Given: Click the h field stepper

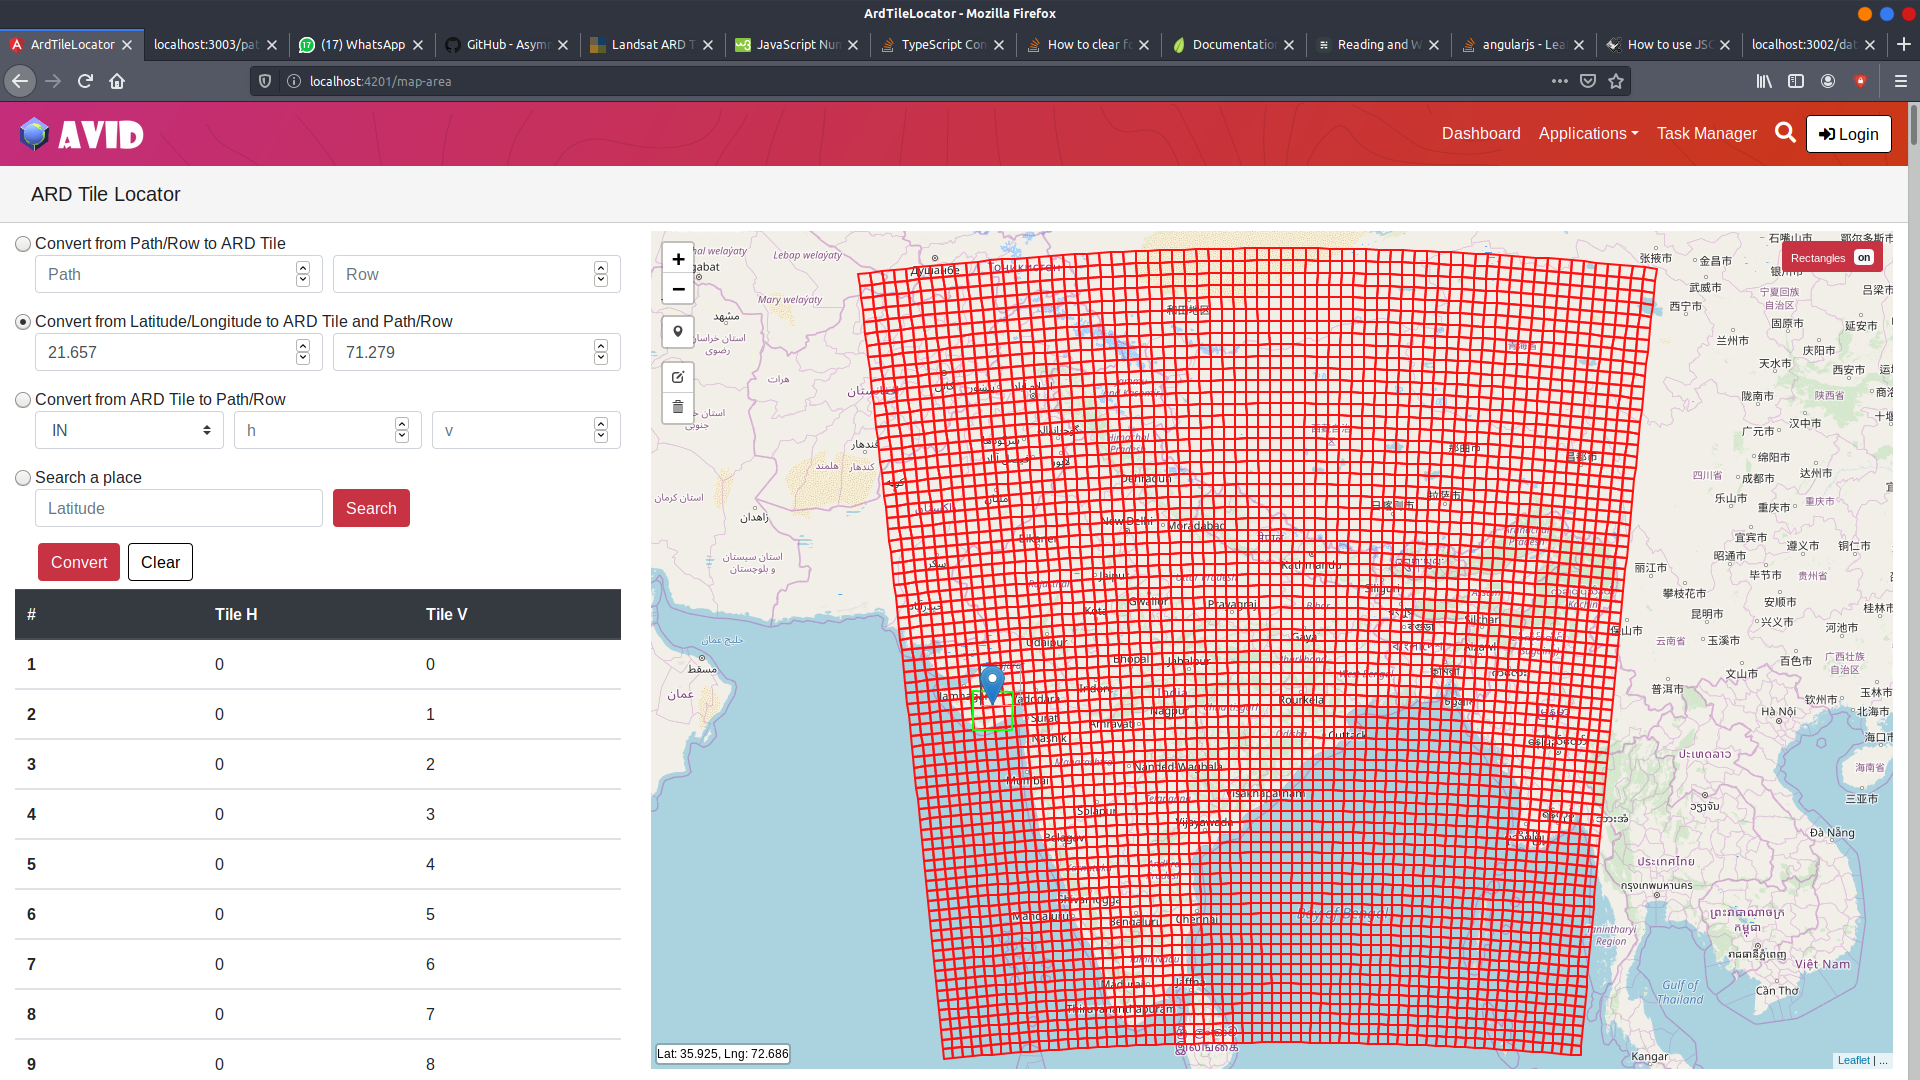Looking at the screenshot, I should point(402,430).
